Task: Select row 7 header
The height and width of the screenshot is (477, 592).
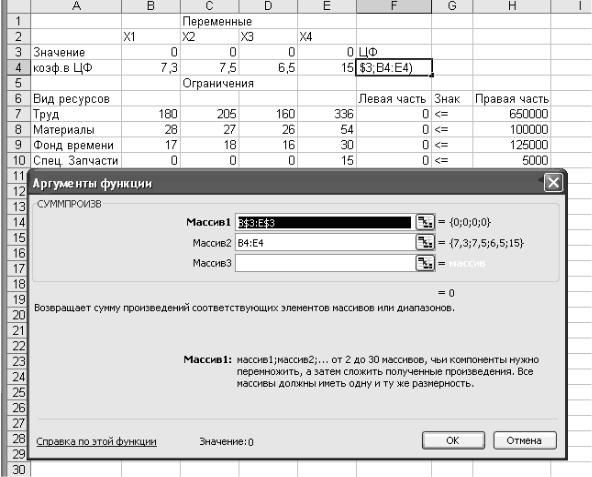Action: click(x=19, y=114)
